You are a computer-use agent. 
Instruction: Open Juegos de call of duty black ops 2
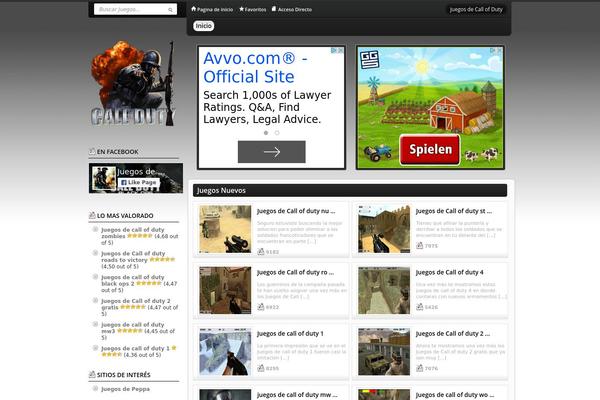[132, 281]
